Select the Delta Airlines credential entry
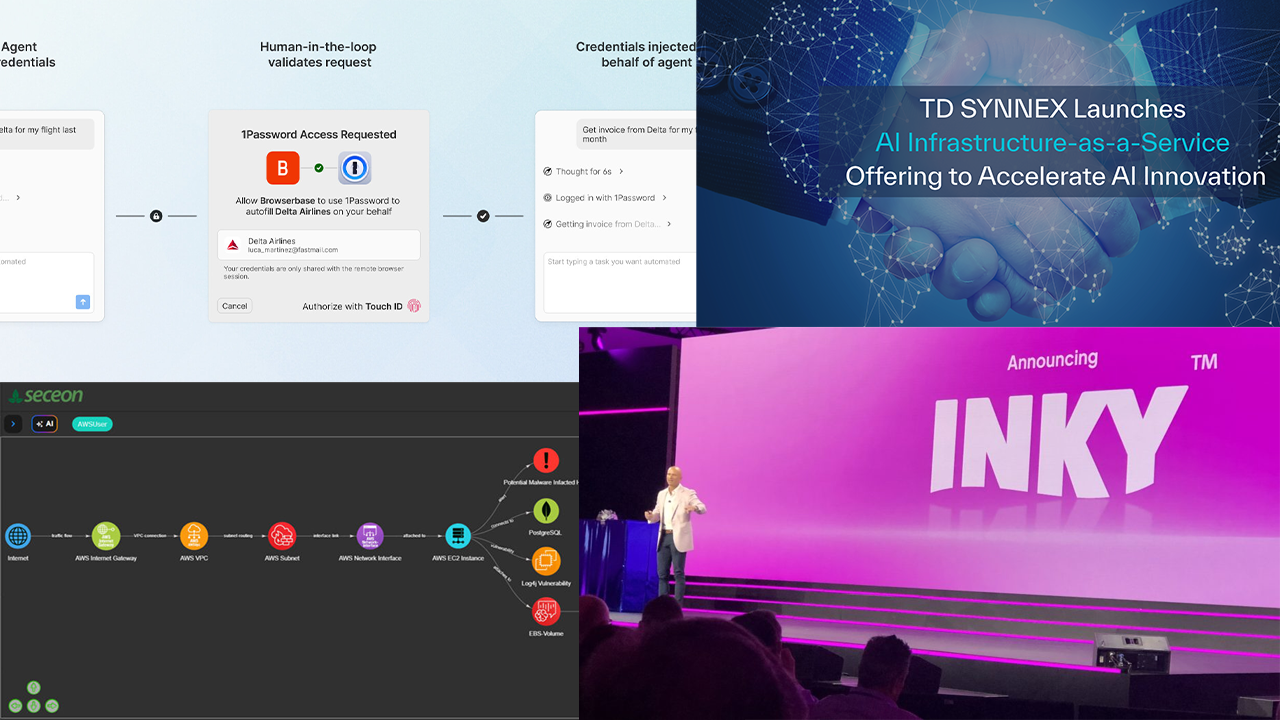 click(x=319, y=245)
